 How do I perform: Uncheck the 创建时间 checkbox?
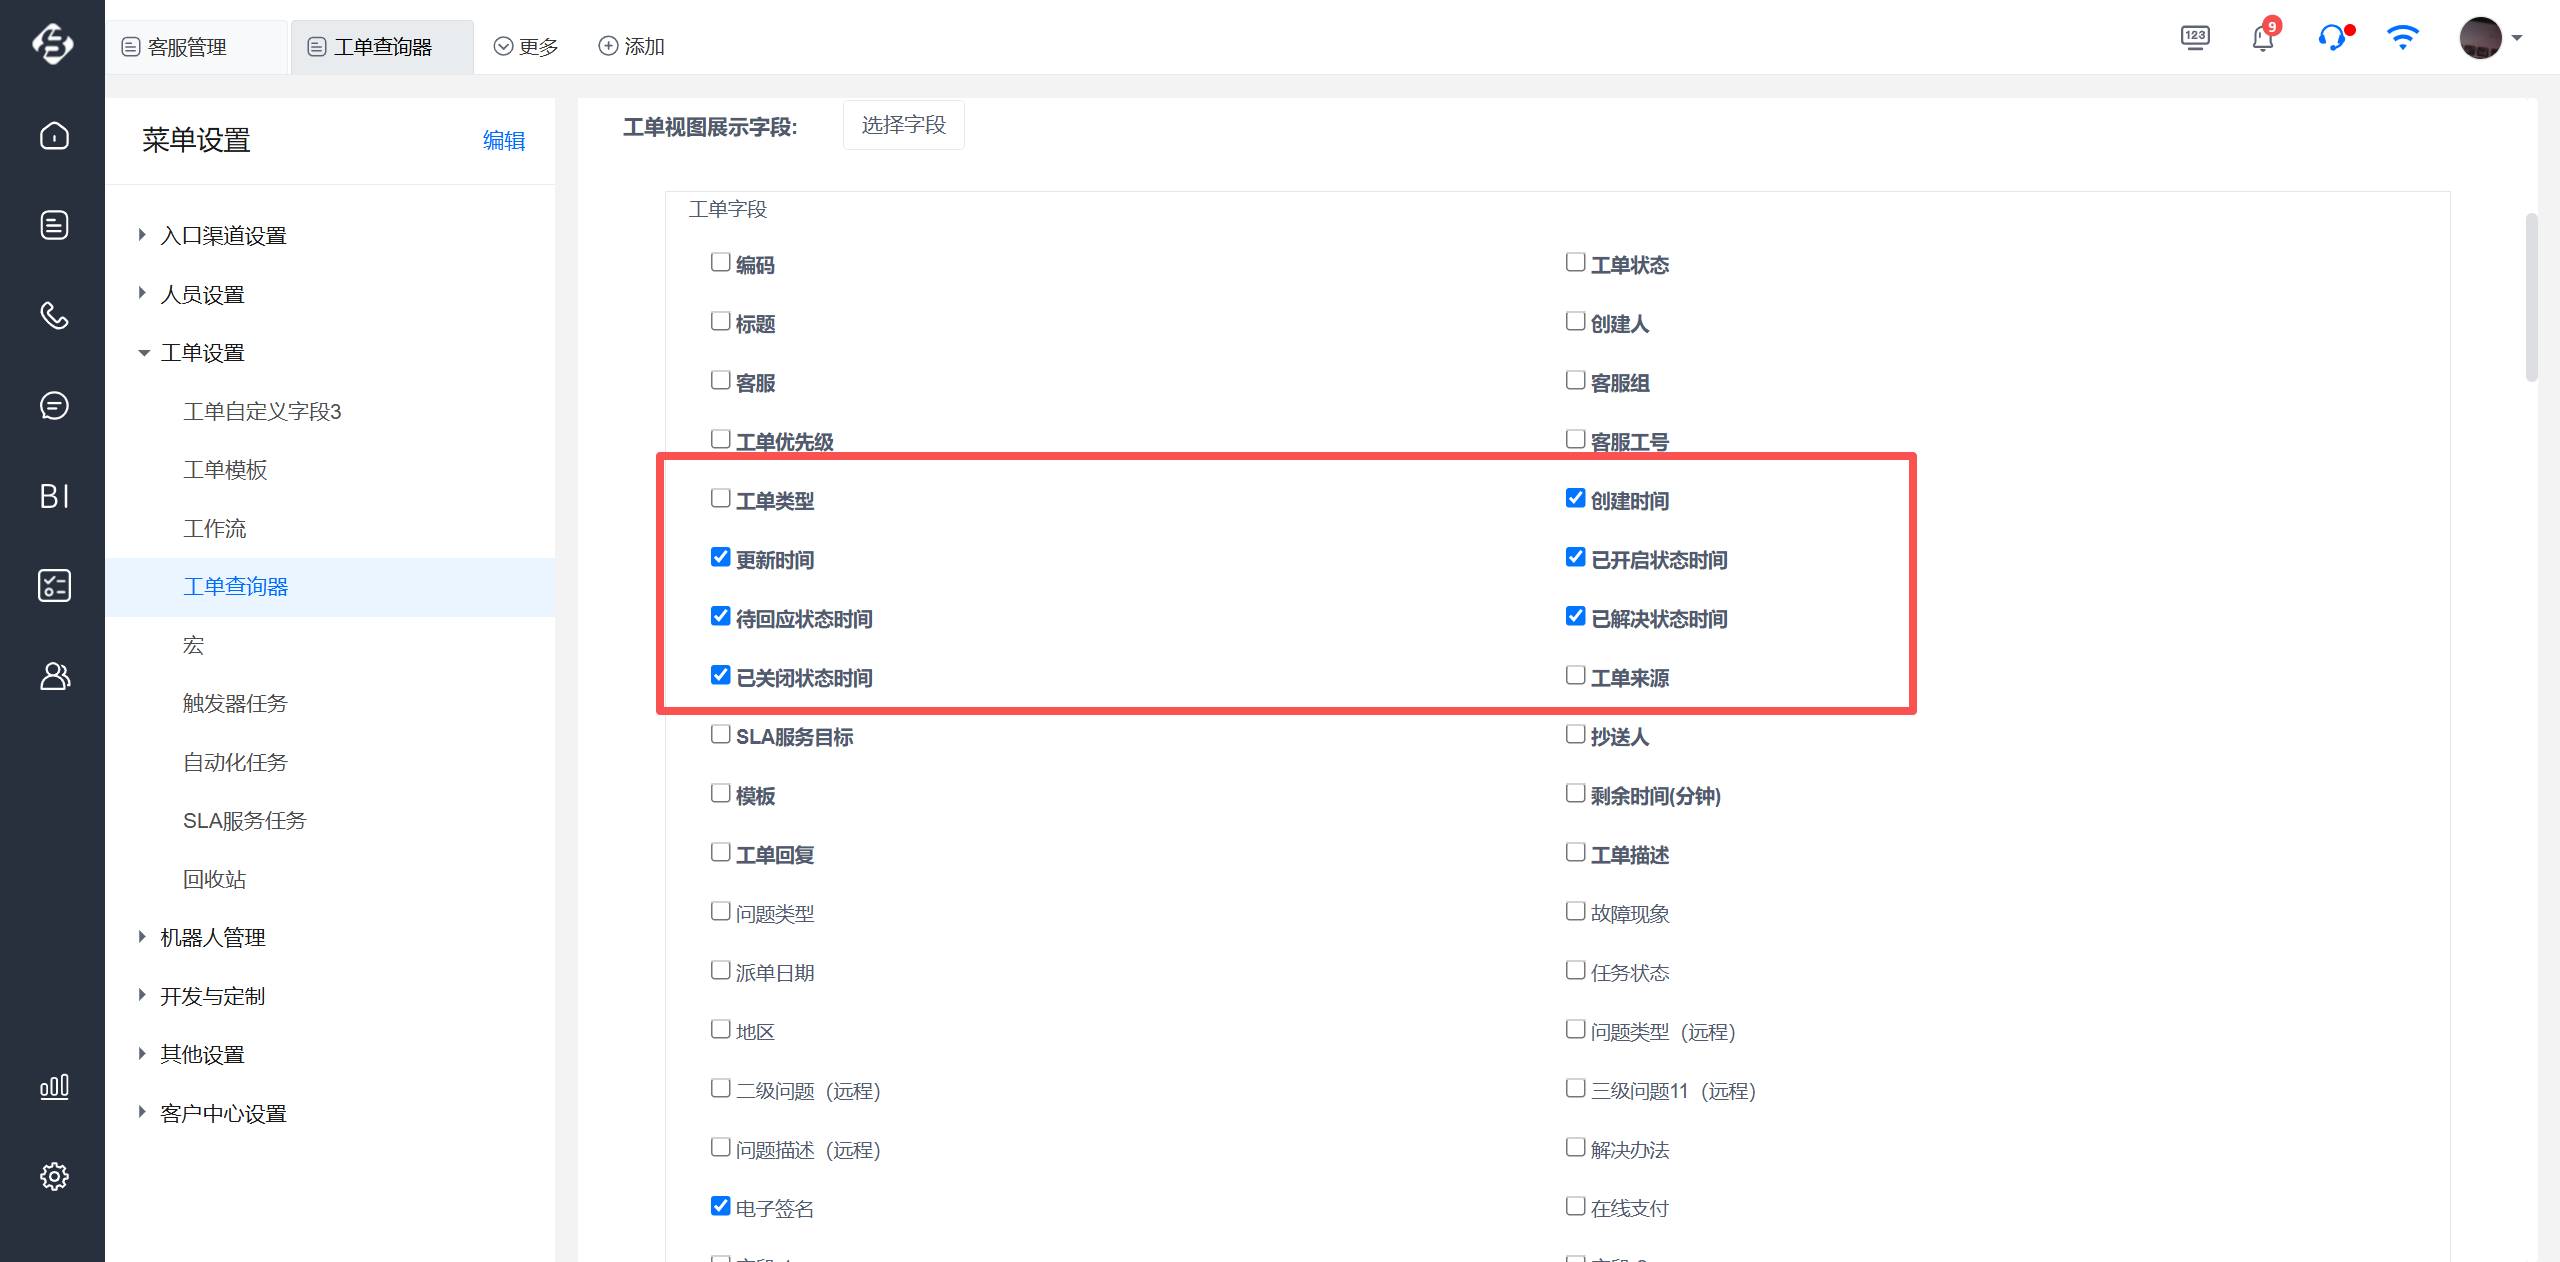pos(1575,498)
